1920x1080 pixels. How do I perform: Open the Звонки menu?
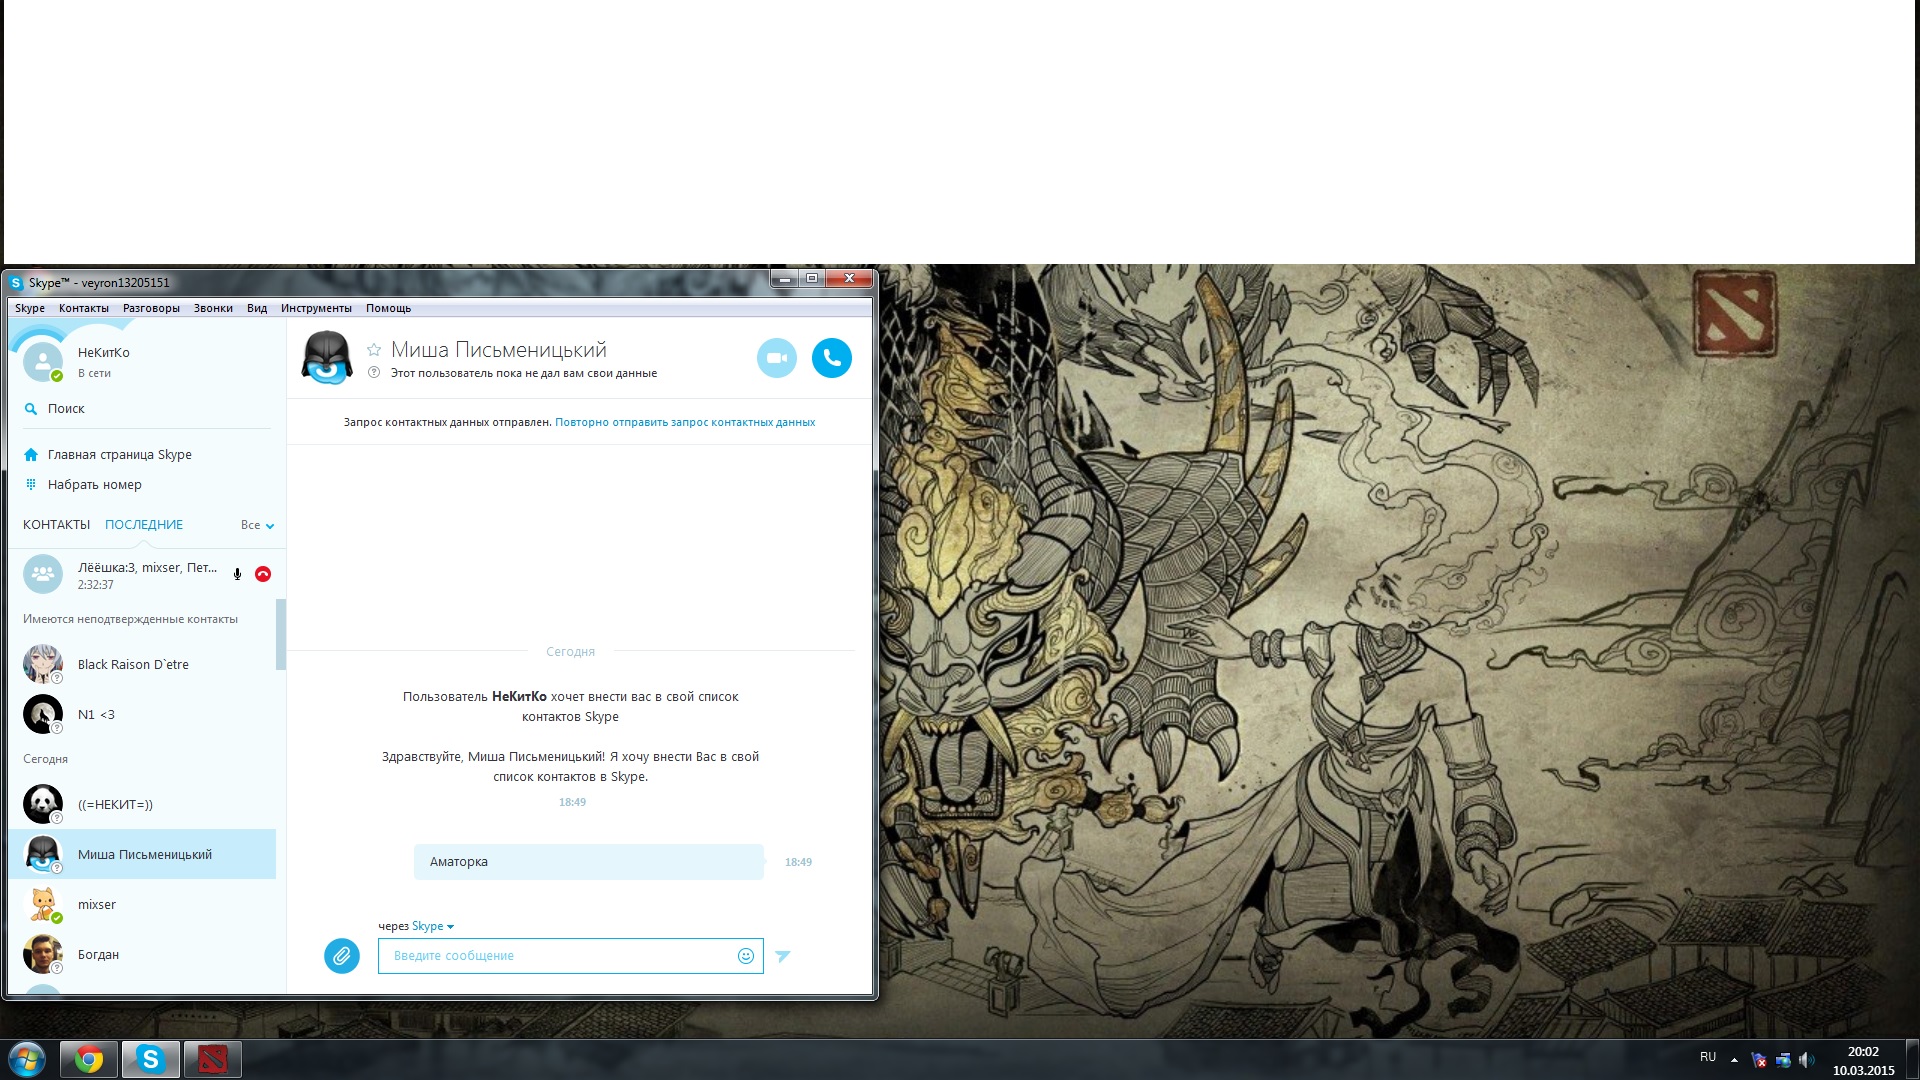pos(213,308)
